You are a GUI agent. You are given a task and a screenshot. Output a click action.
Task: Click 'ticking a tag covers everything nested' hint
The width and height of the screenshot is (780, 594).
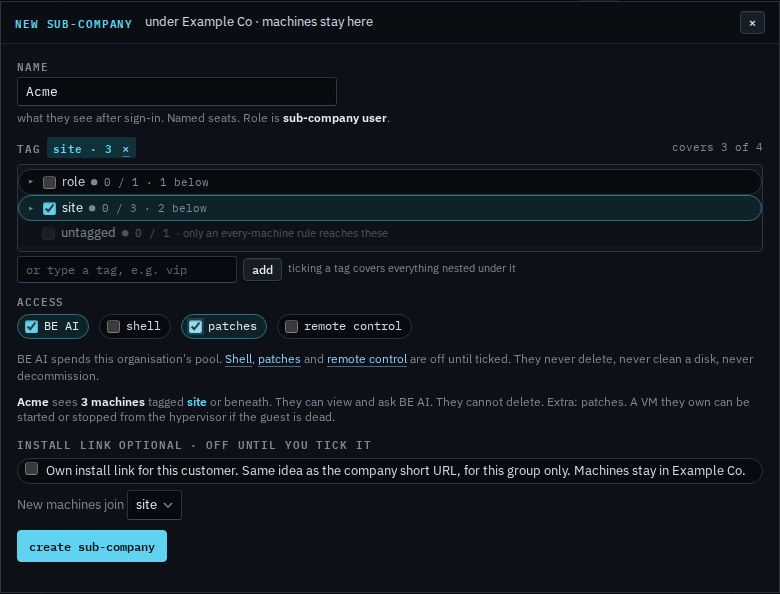point(401,269)
